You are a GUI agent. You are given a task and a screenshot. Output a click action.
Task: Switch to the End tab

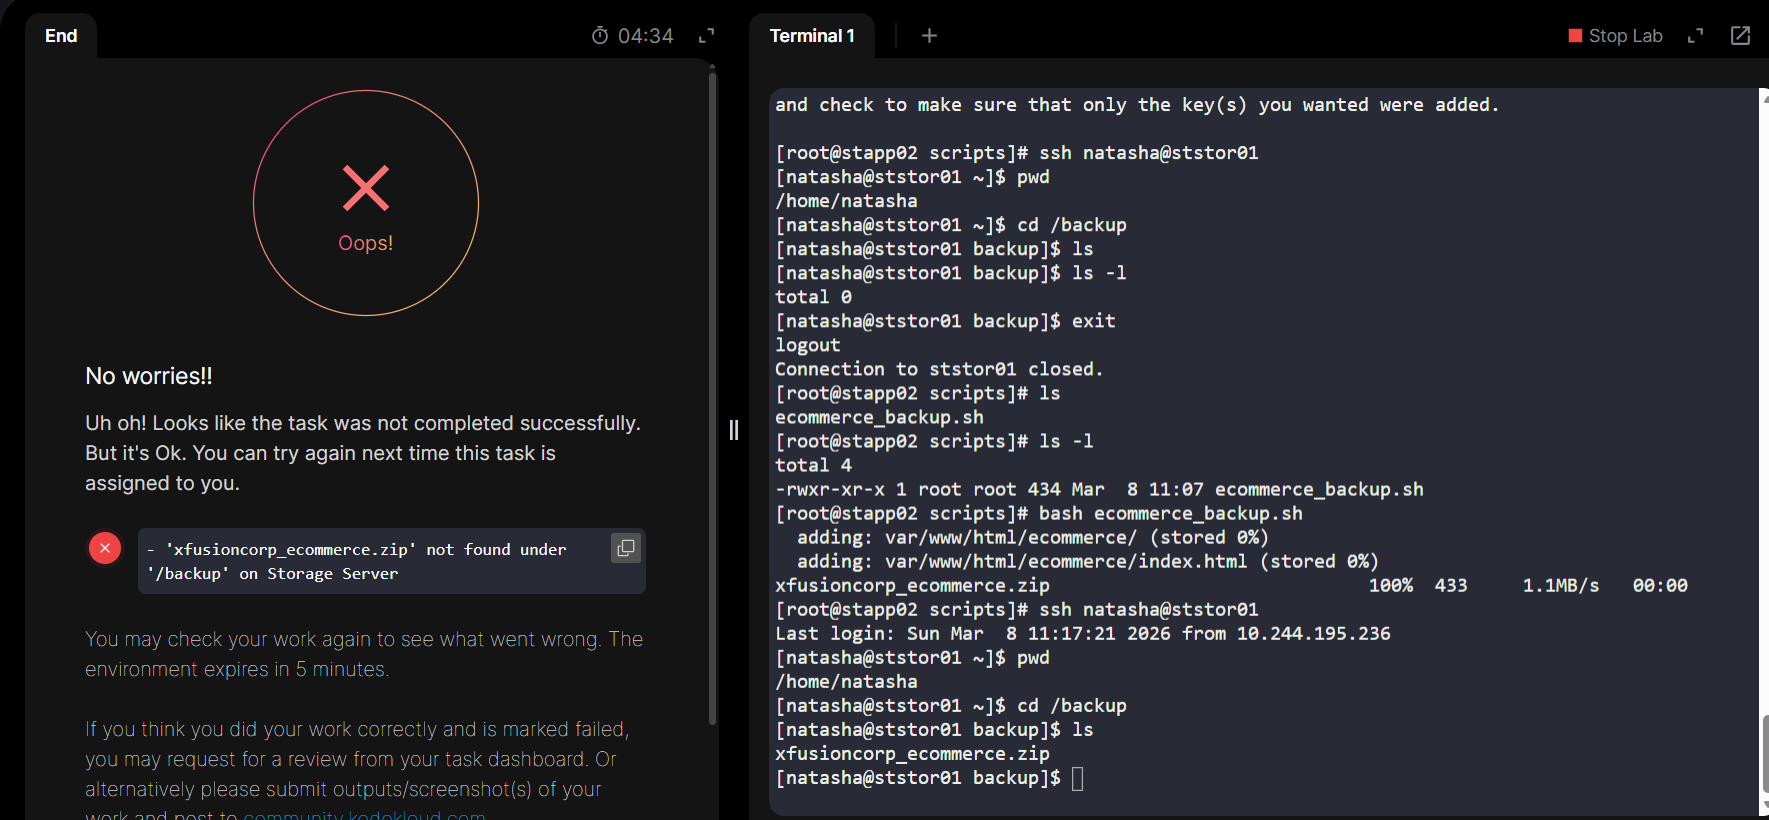tap(61, 36)
